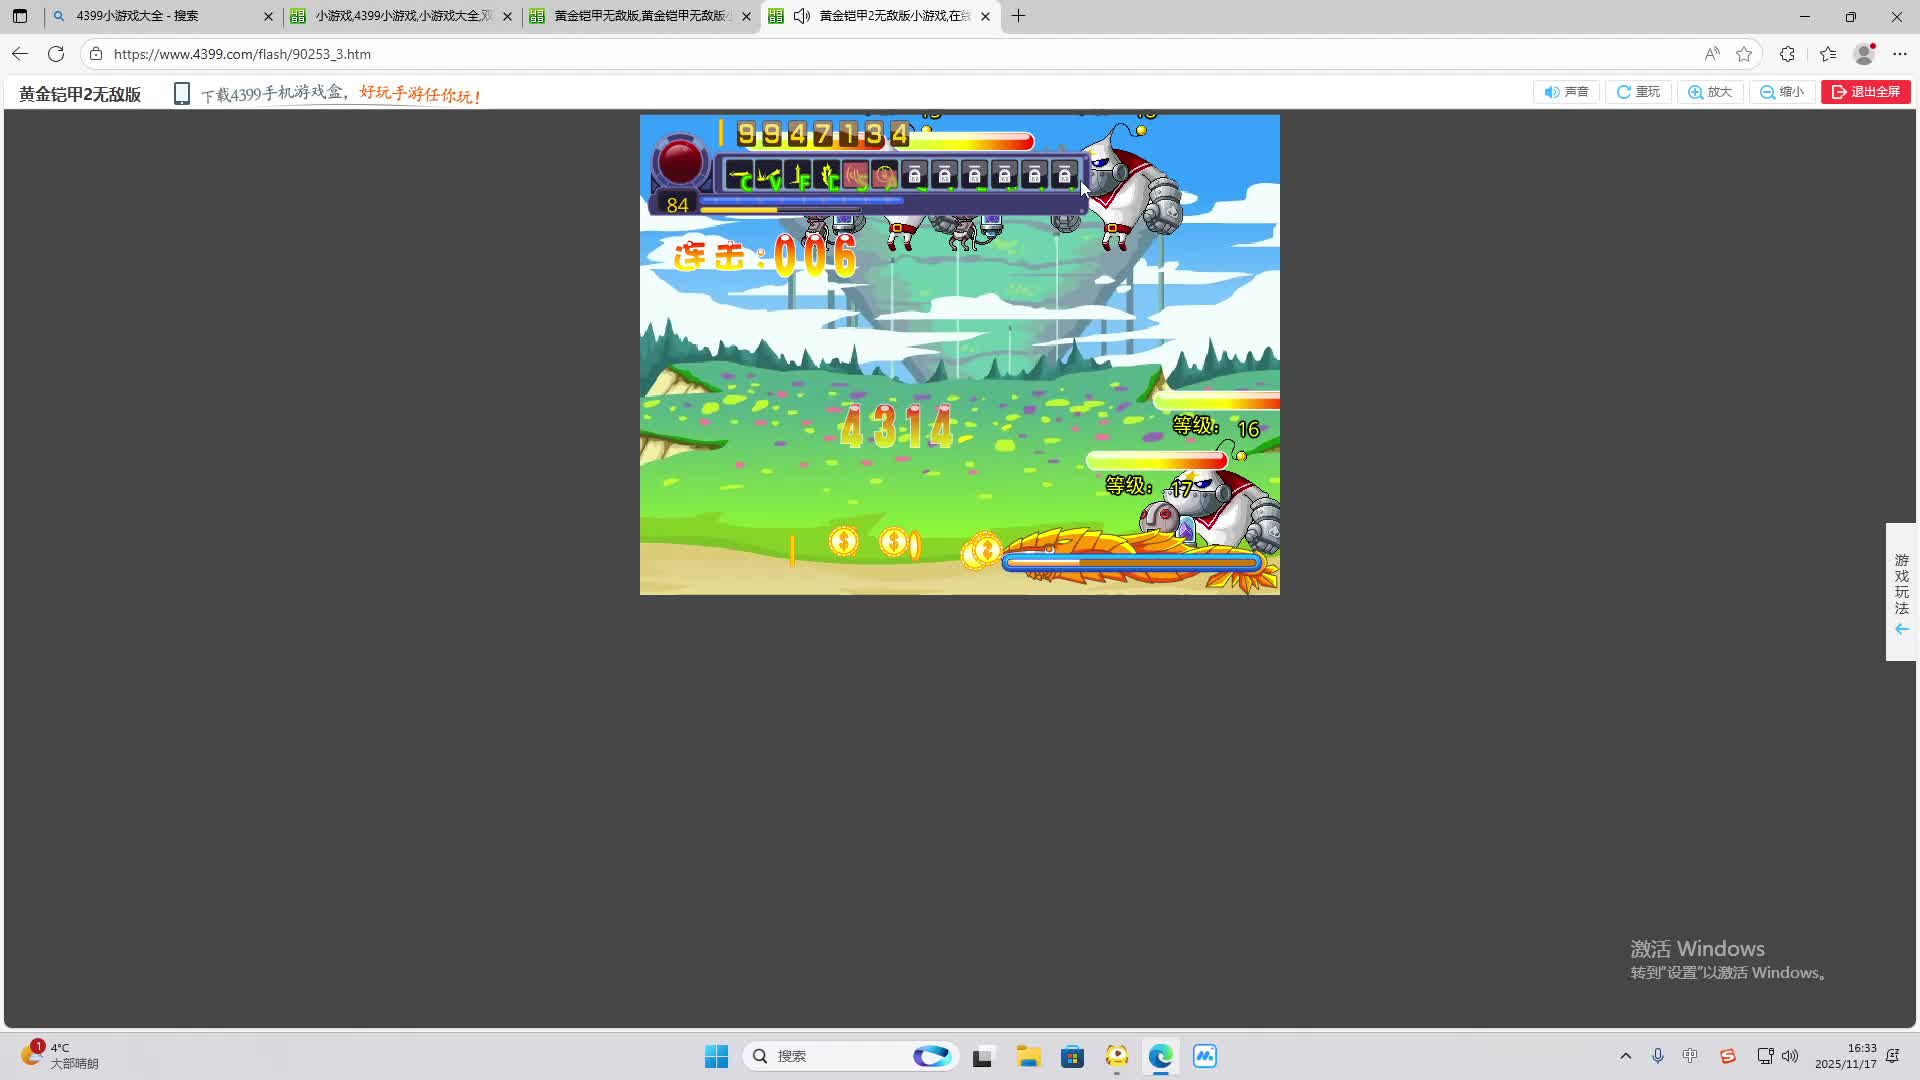Refresh the current page

(x=56, y=54)
